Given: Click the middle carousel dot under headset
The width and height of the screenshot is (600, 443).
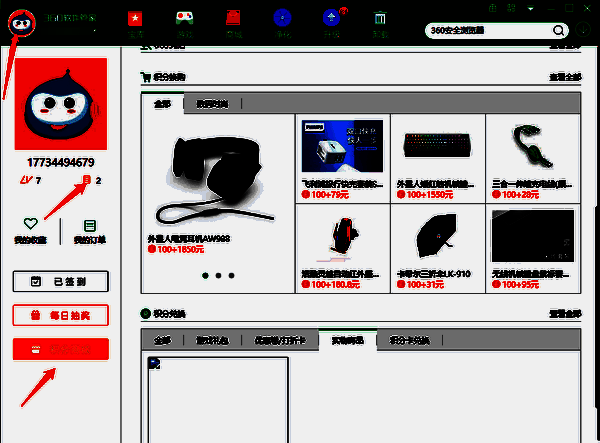Looking at the screenshot, I should point(218,274).
